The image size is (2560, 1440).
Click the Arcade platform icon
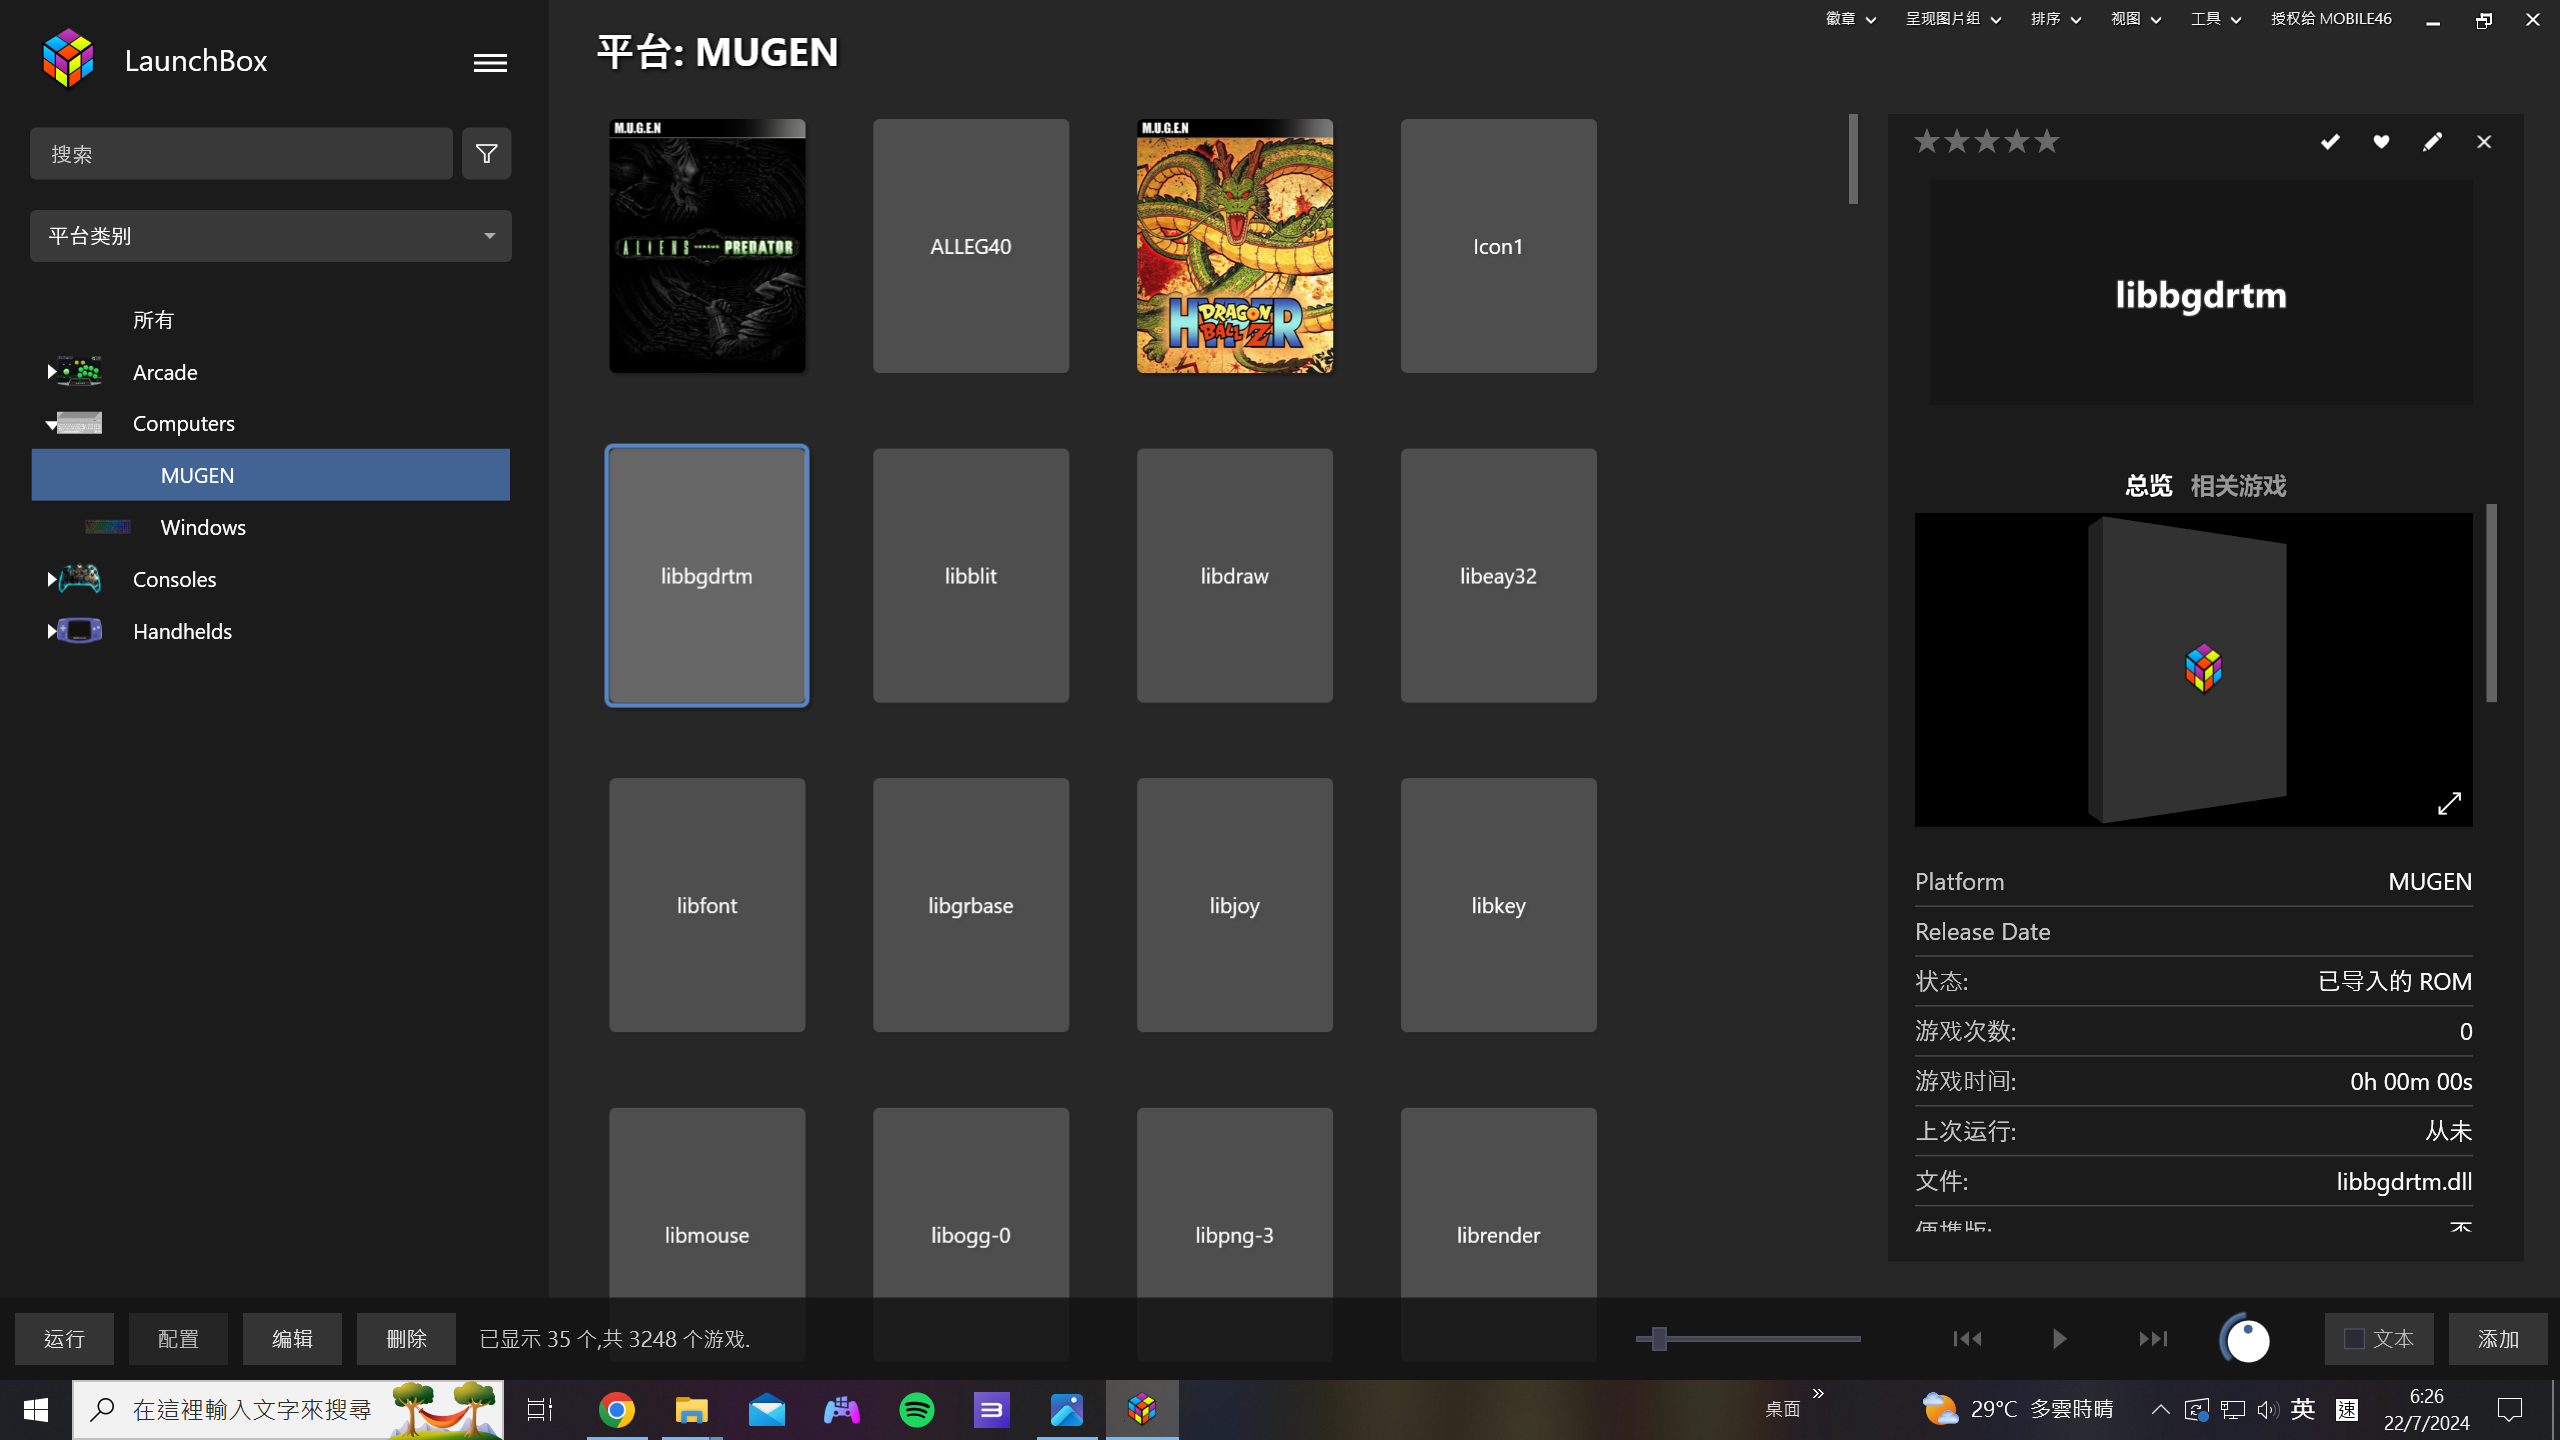pyautogui.click(x=79, y=371)
